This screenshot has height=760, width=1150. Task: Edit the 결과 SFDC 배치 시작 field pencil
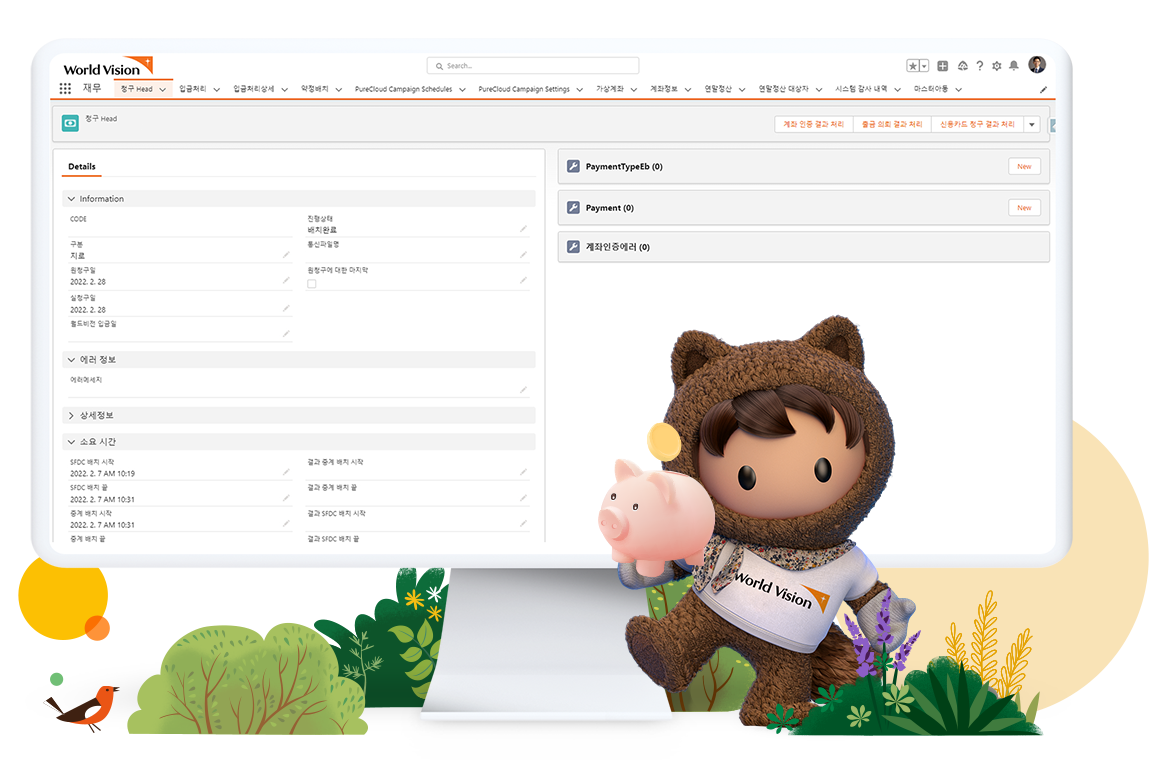(524, 524)
